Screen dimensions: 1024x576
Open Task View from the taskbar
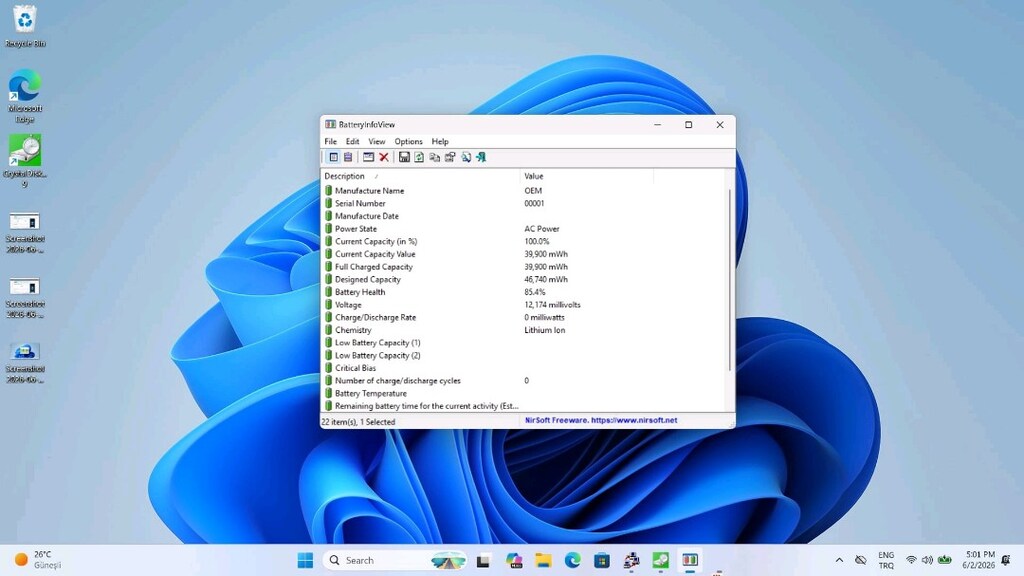[x=483, y=560]
